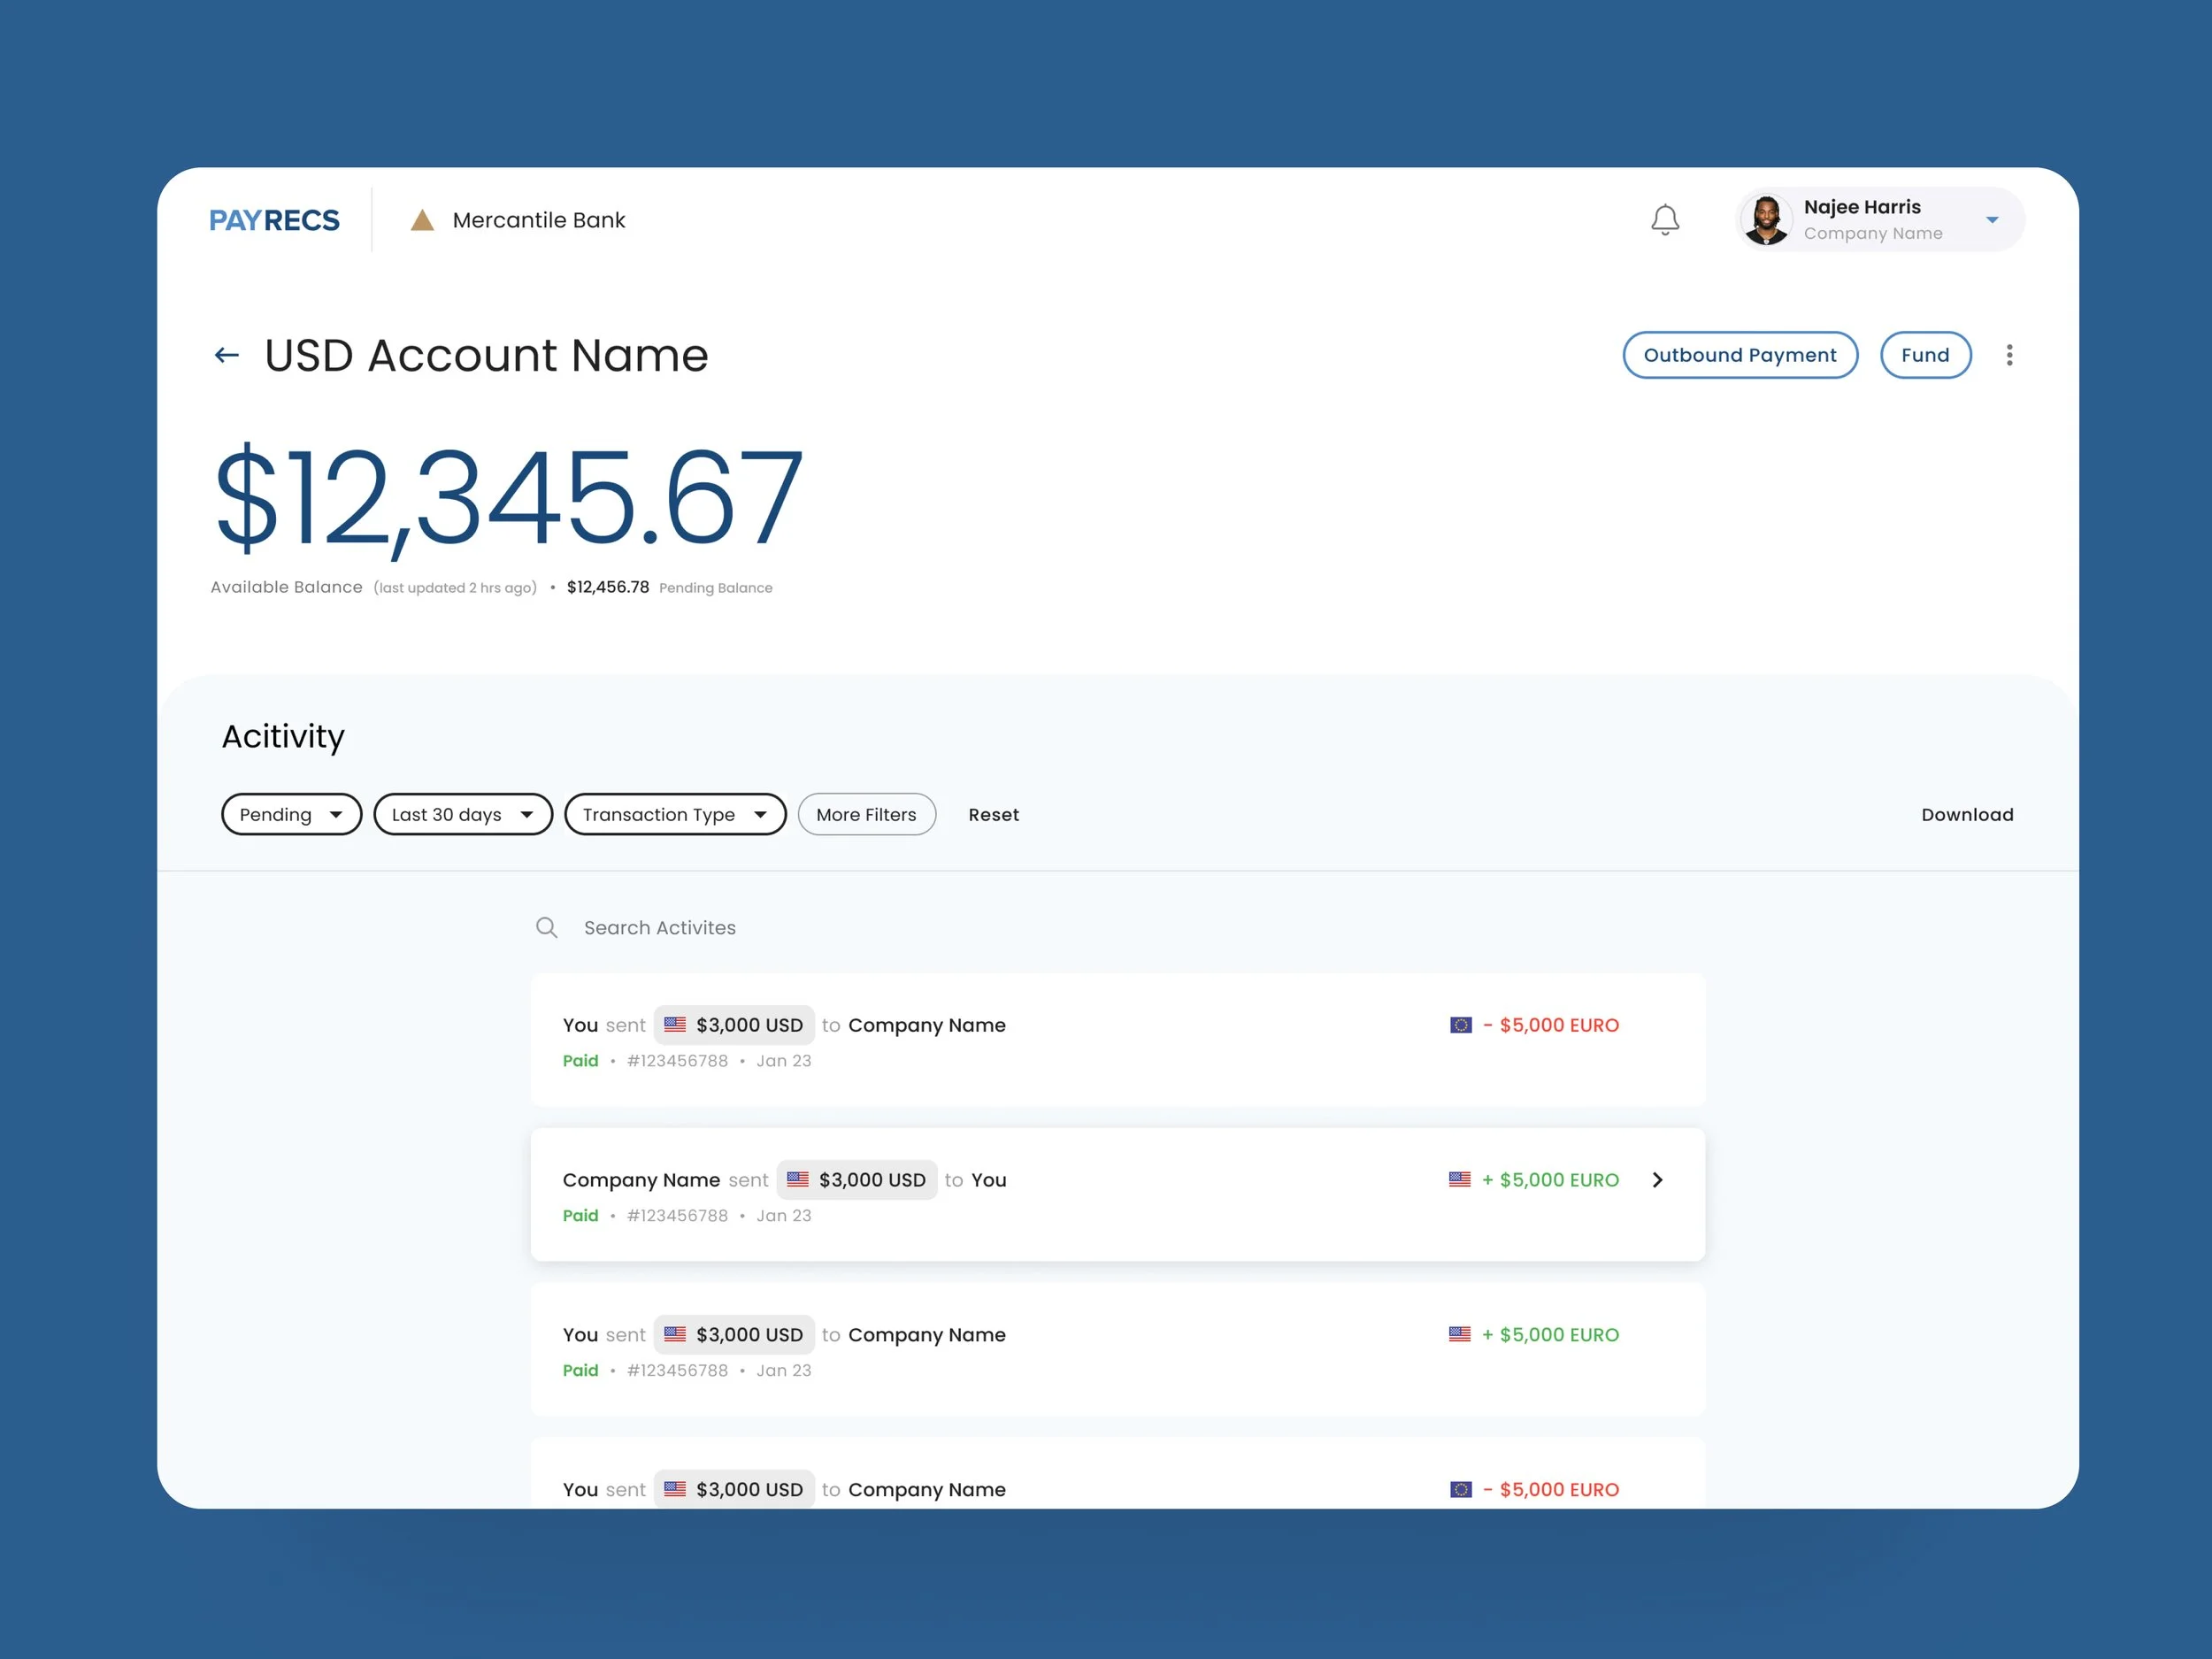The image size is (2212, 1659).
Task: Click the USD Account Name heading
Action: 486,355
